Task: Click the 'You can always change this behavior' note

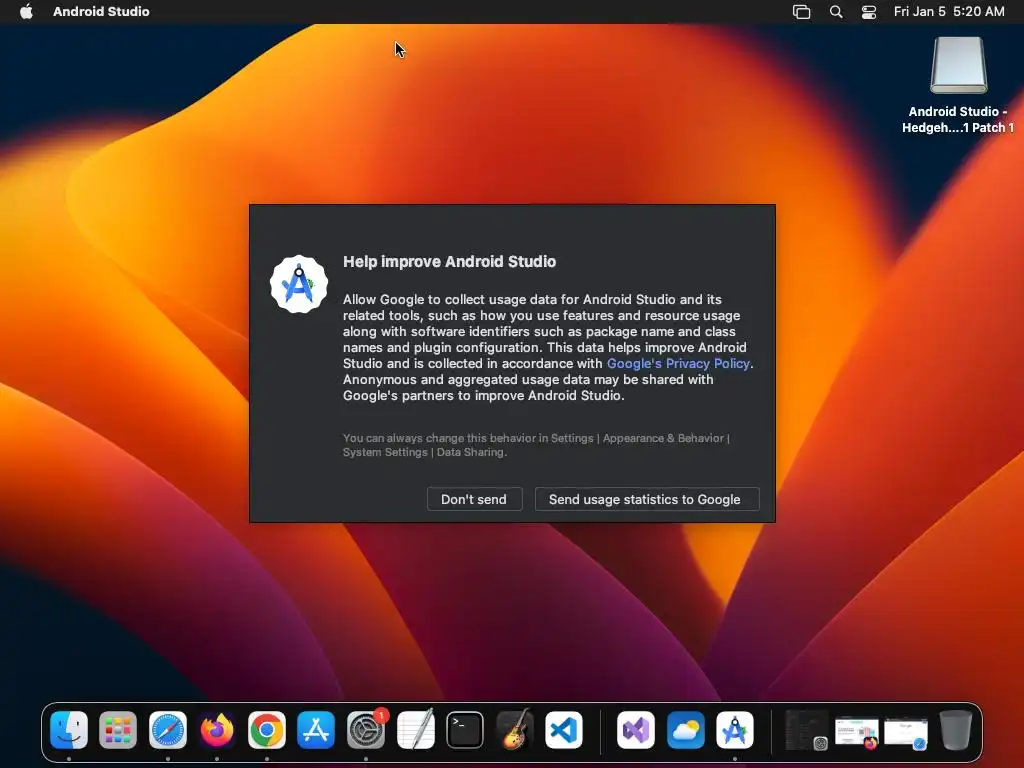Action: point(536,445)
